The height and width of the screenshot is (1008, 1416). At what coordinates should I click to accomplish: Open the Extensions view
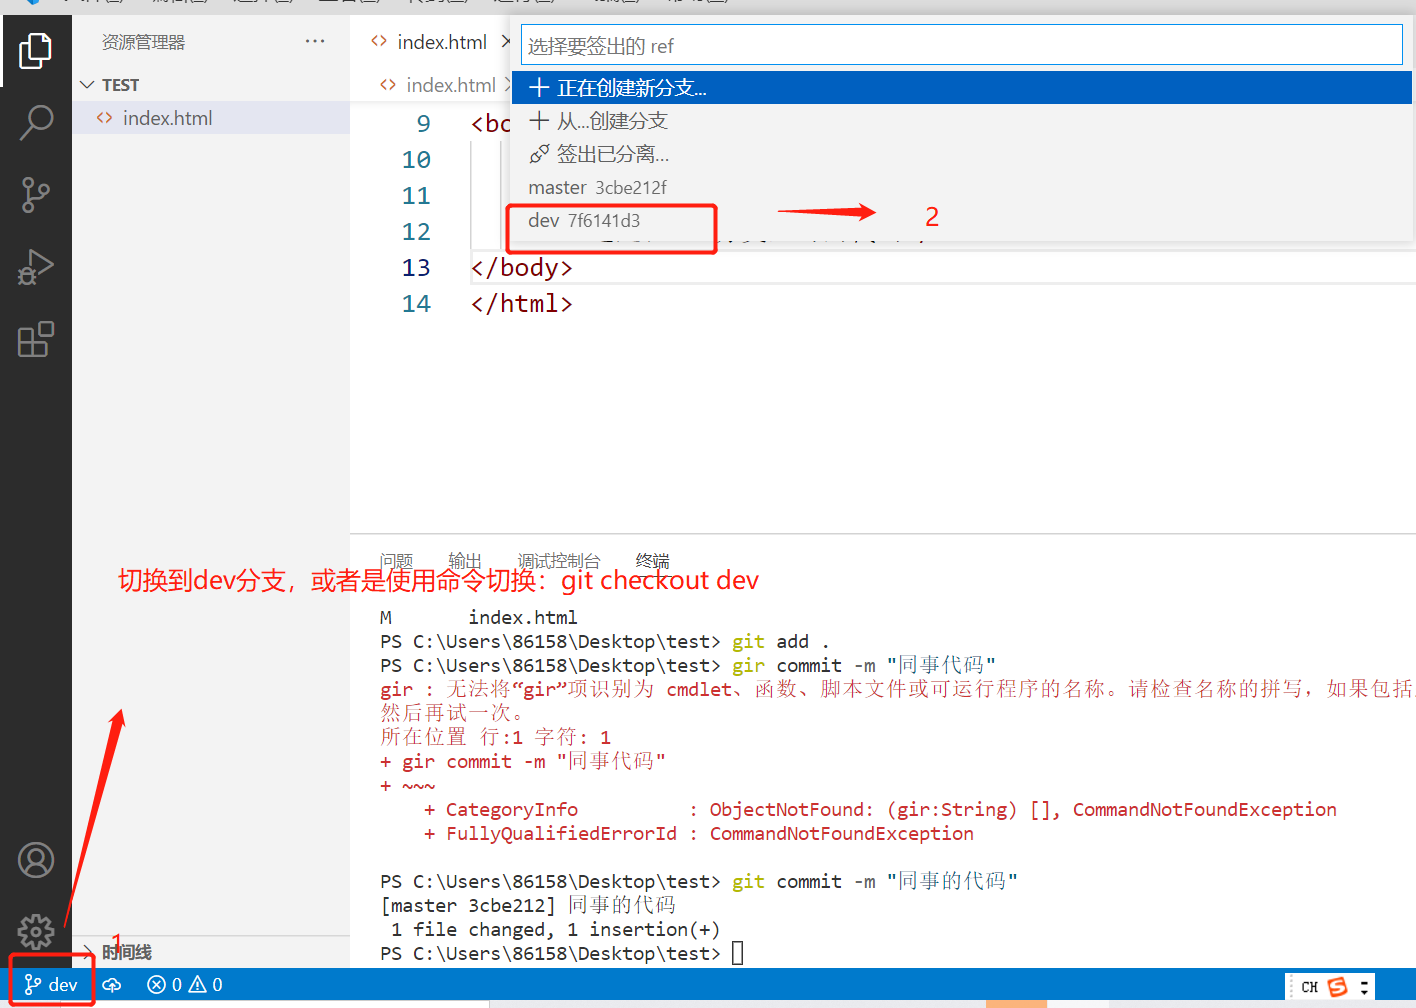click(x=36, y=339)
